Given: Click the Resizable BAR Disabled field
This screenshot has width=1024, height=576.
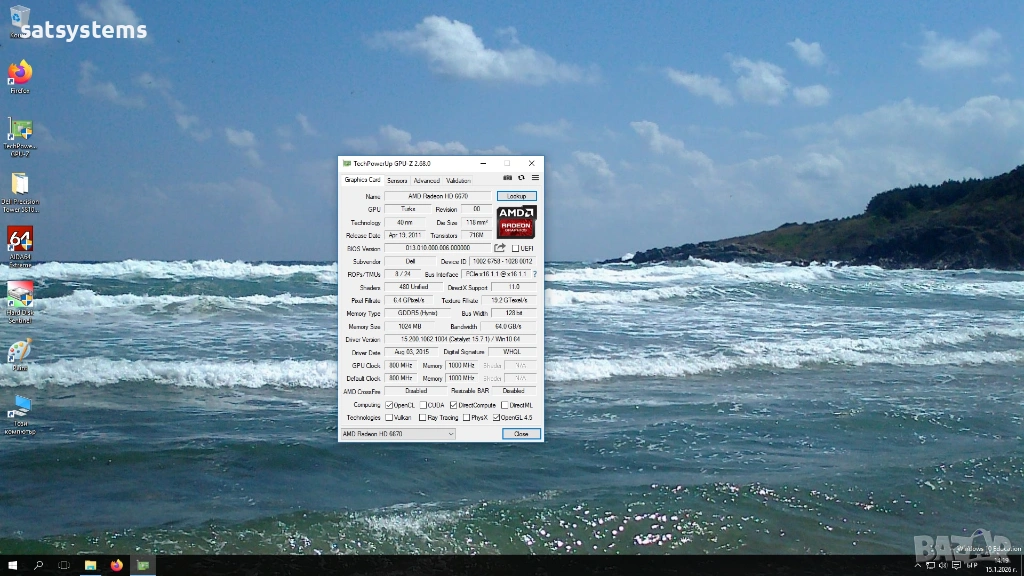Looking at the screenshot, I should coord(513,391).
